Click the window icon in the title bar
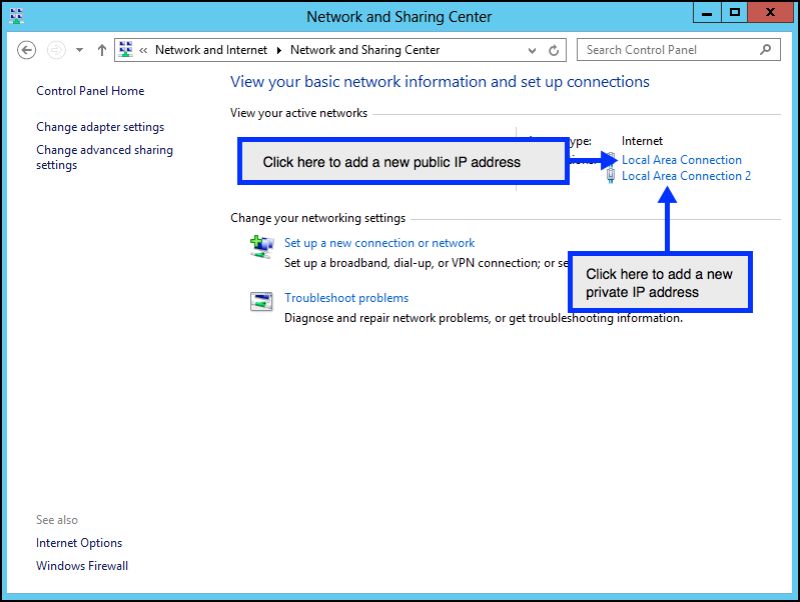The height and width of the screenshot is (602, 800). tap(14, 16)
